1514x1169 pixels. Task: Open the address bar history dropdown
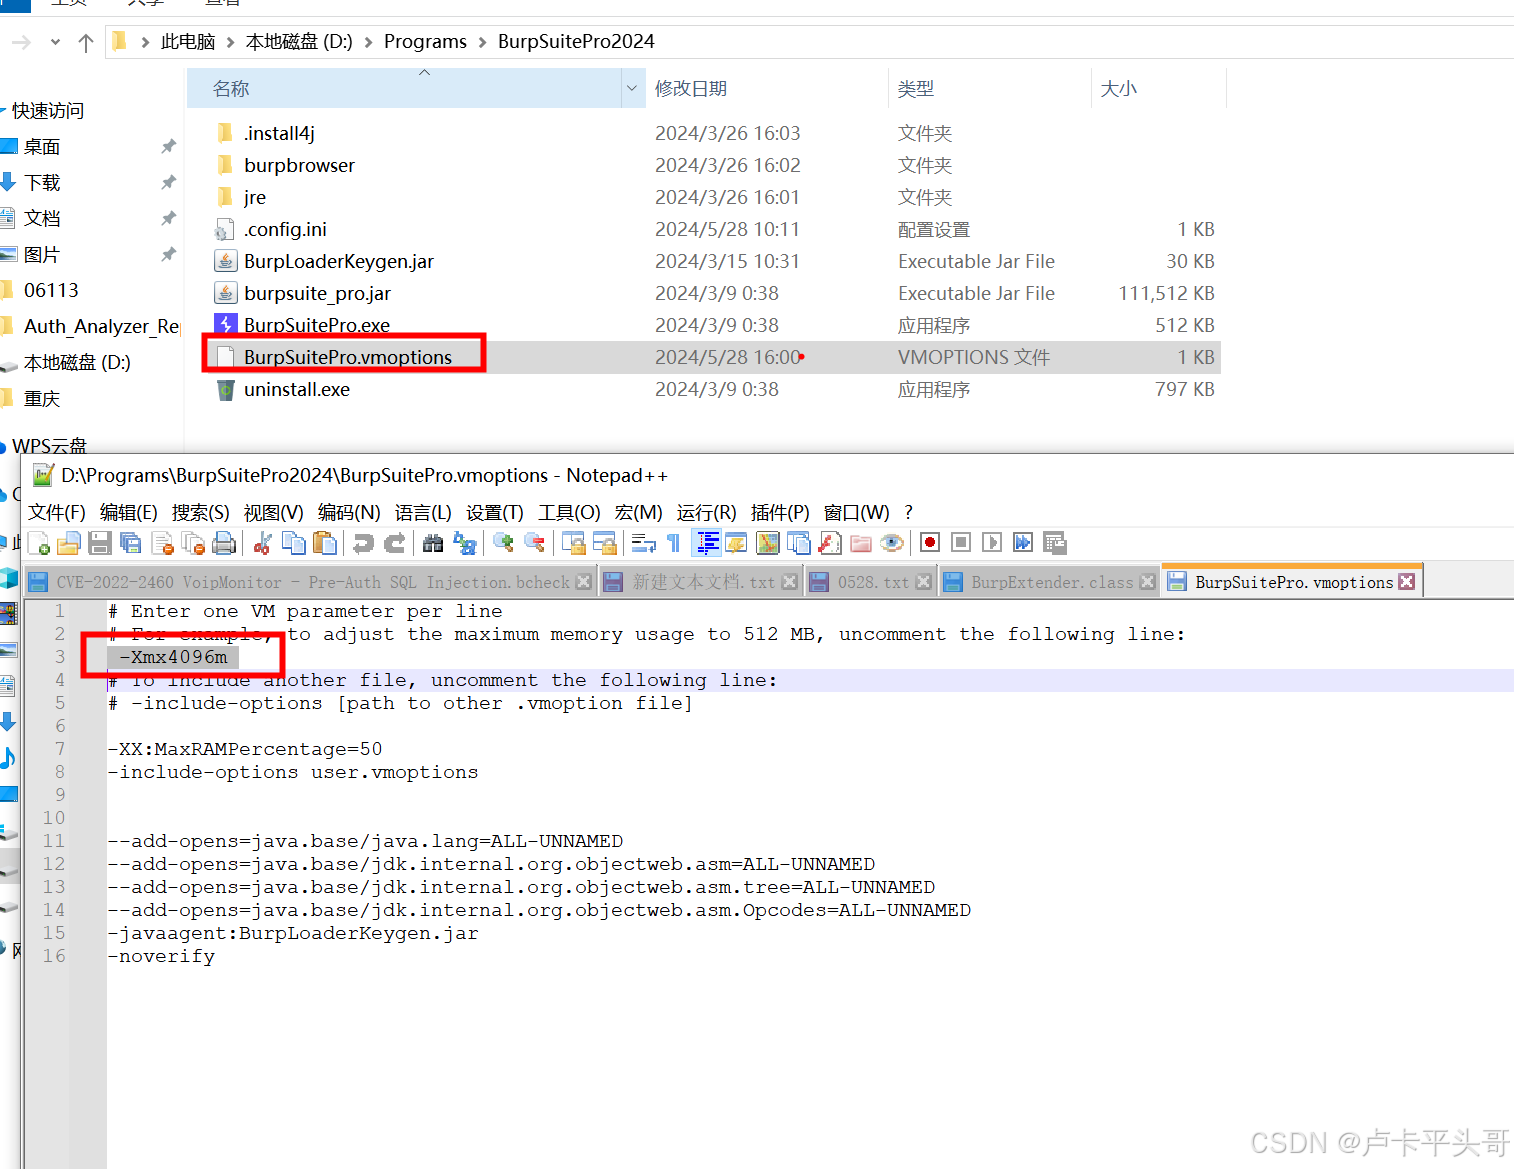pos(55,41)
